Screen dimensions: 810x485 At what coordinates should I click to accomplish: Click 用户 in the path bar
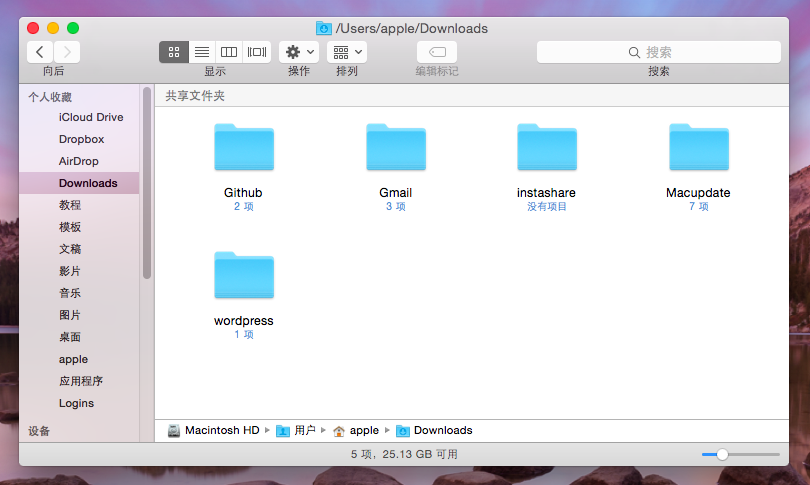click(x=296, y=430)
